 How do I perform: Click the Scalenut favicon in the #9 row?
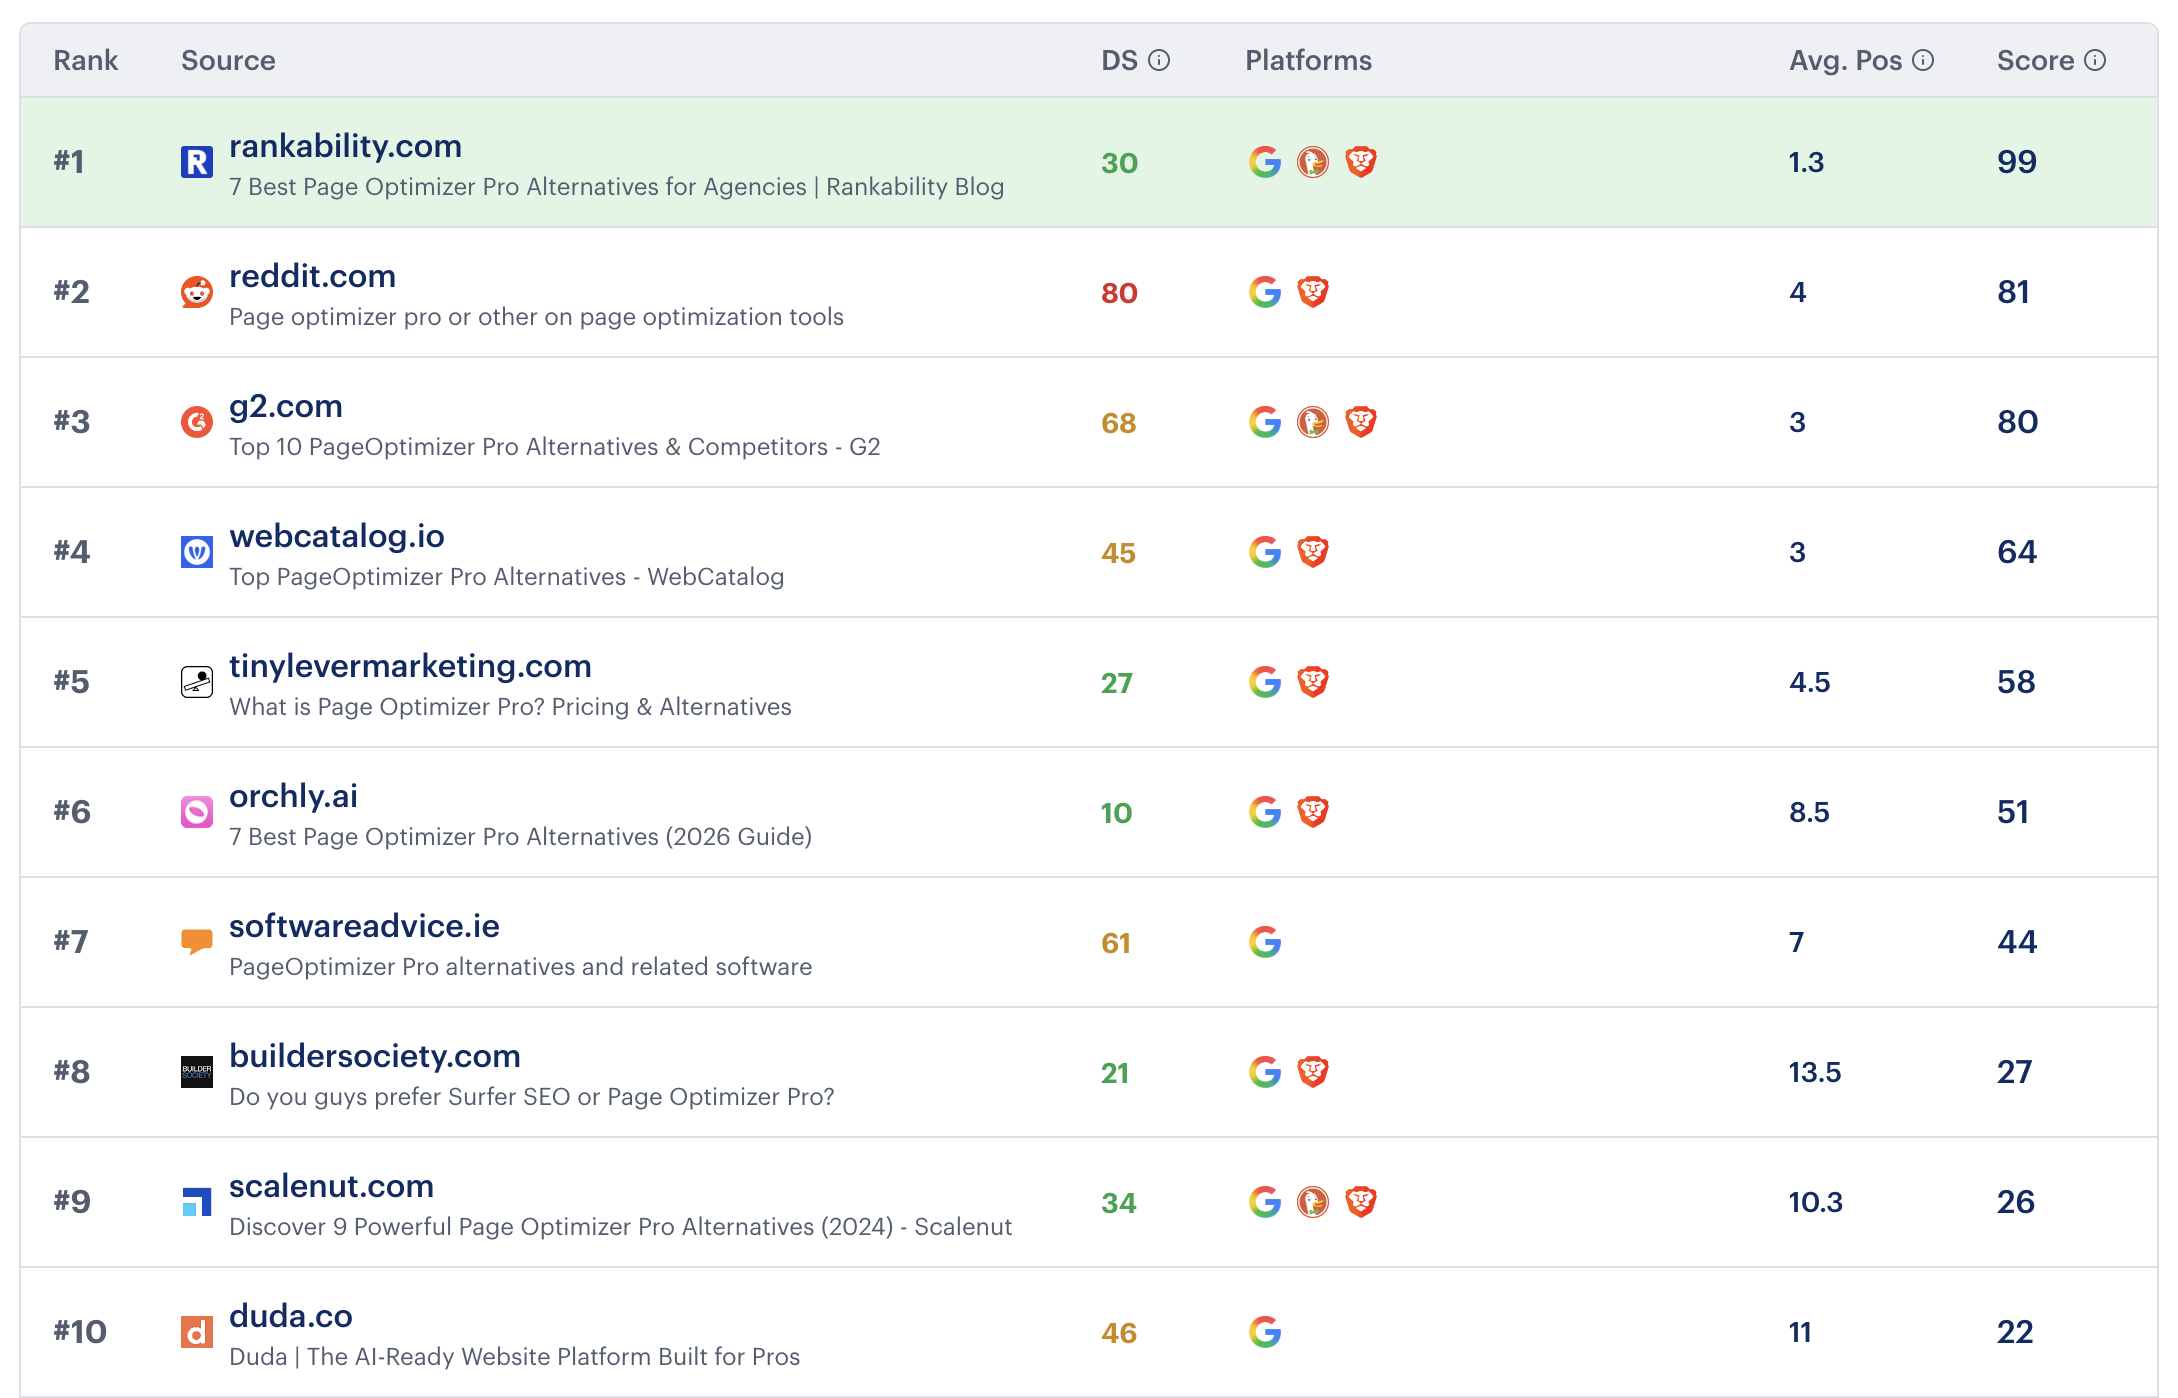(196, 1202)
